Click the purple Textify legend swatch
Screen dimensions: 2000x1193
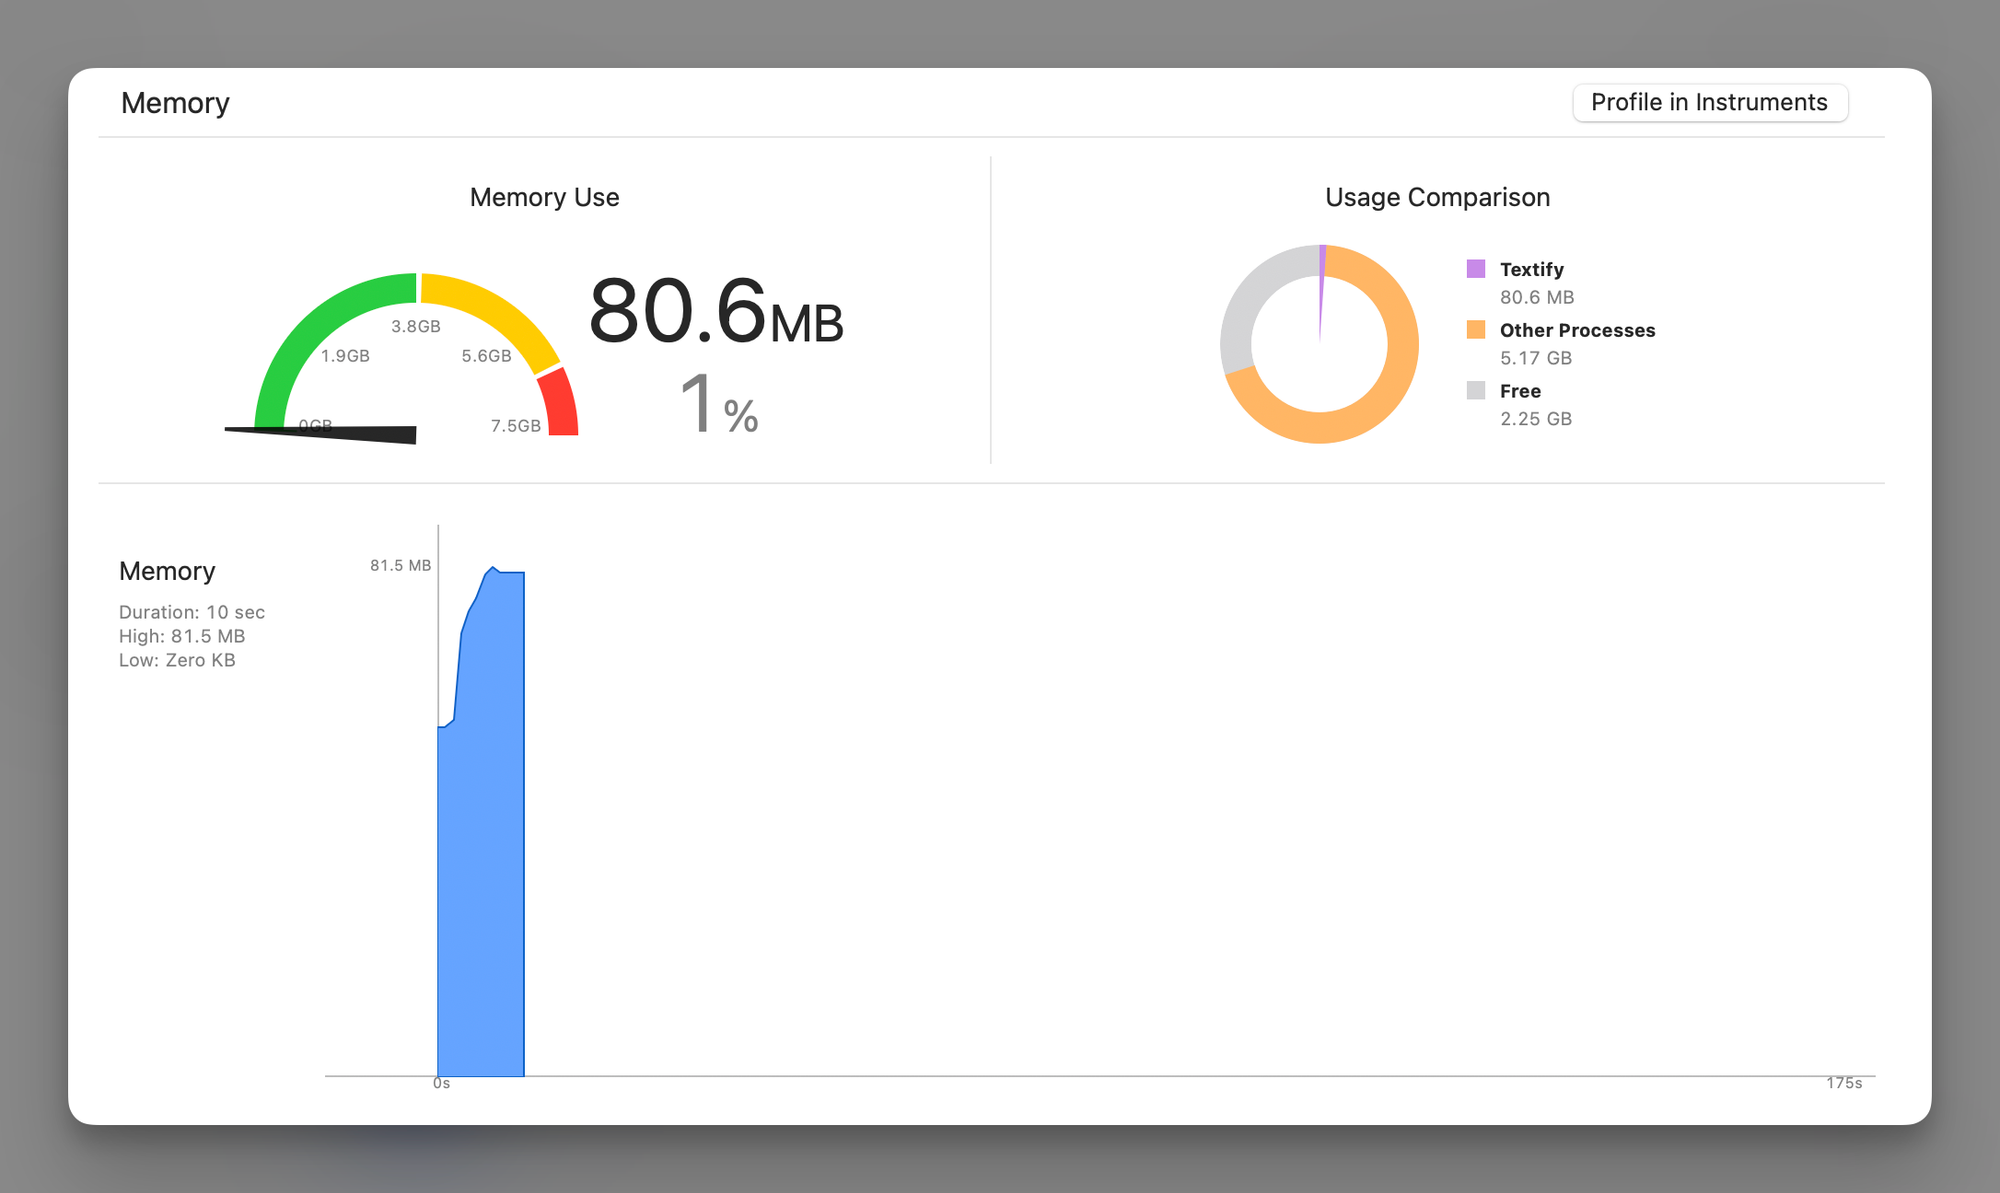[1475, 269]
